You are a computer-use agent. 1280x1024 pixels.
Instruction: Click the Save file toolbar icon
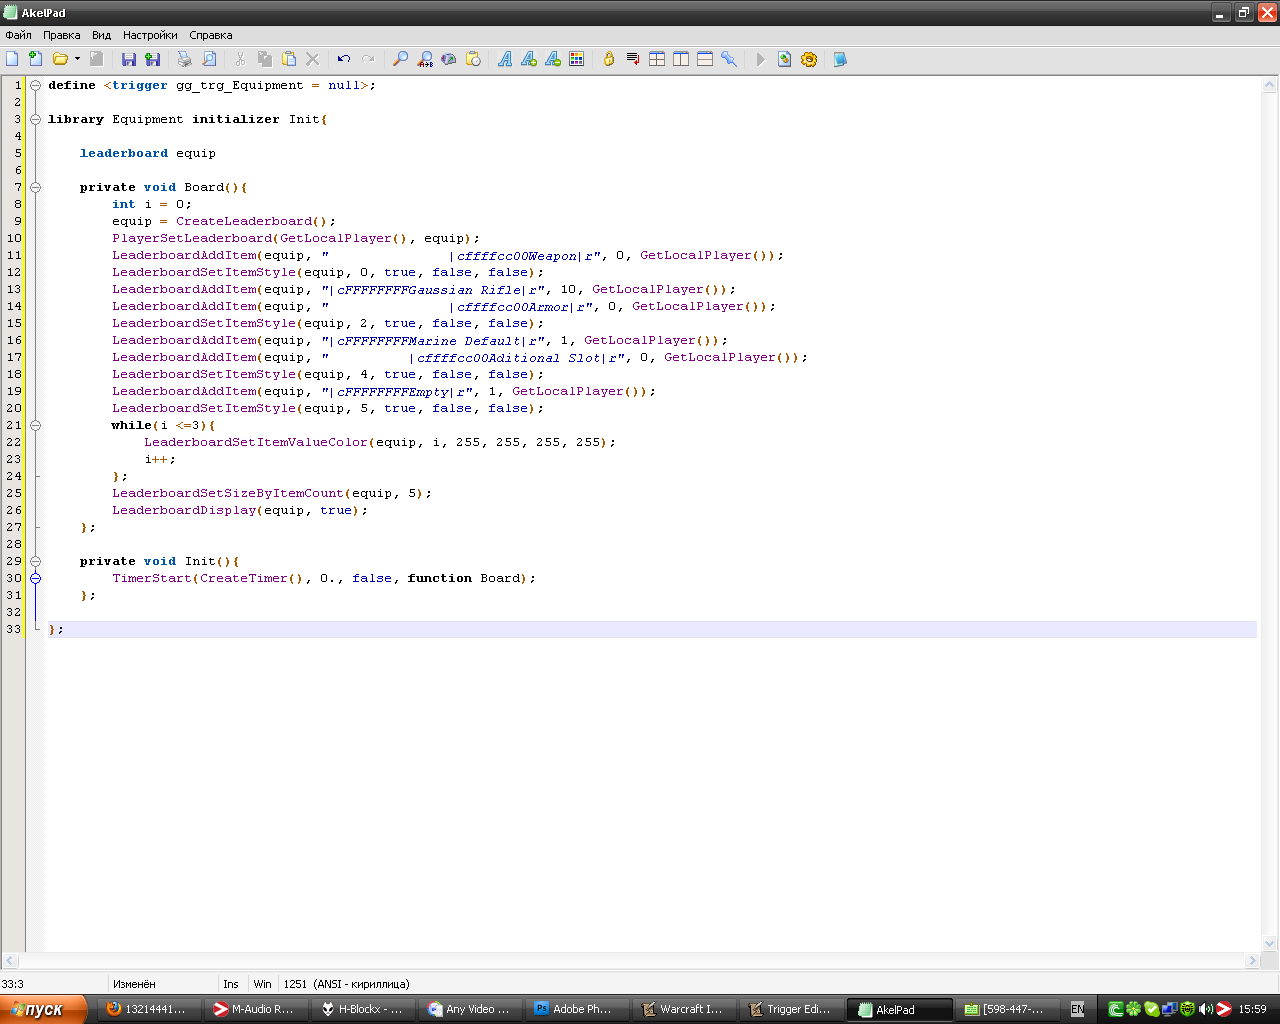[x=129, y=60]
